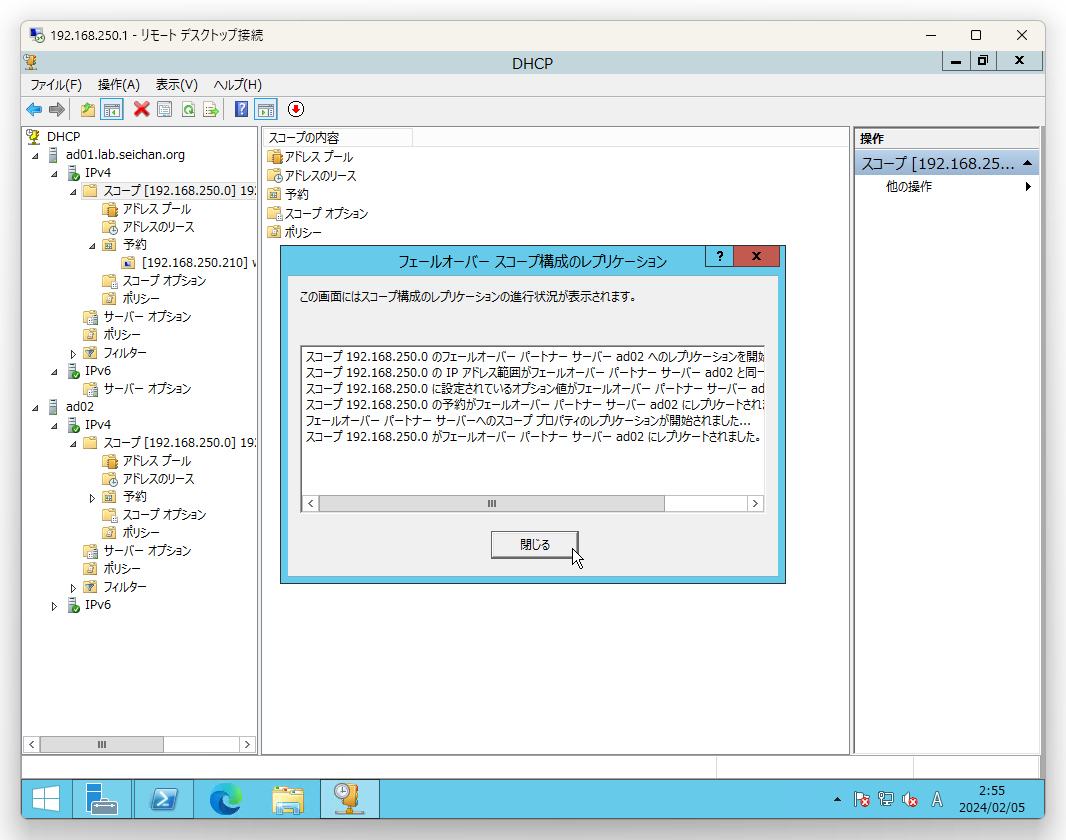This screenshot has height=840, width=1066.
Task: Click the right scroll arrow of the console tree
Action: coord(247,744)
